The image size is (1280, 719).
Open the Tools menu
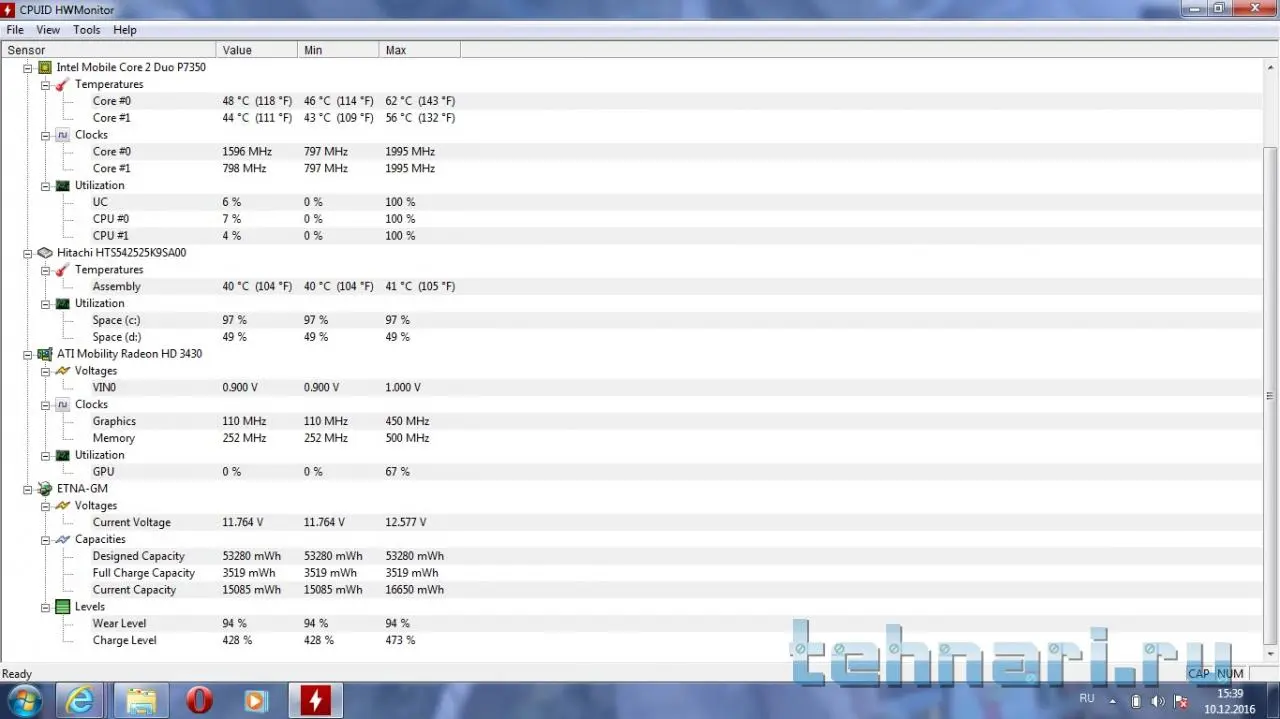click(87, 30)
